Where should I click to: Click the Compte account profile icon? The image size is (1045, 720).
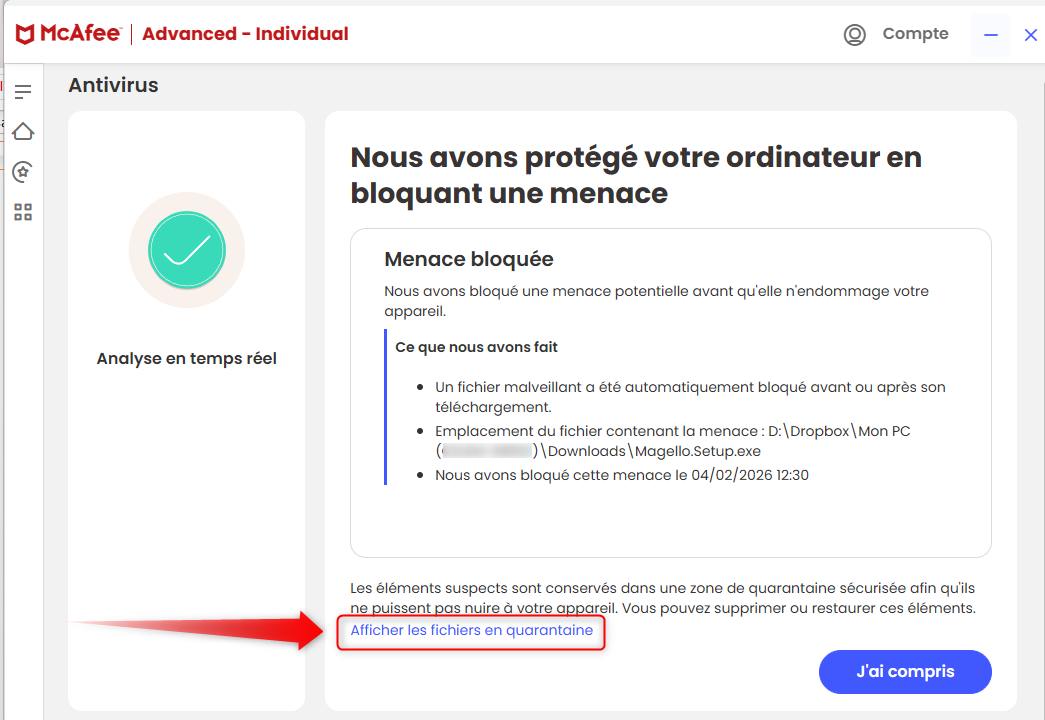click(854, 34)
